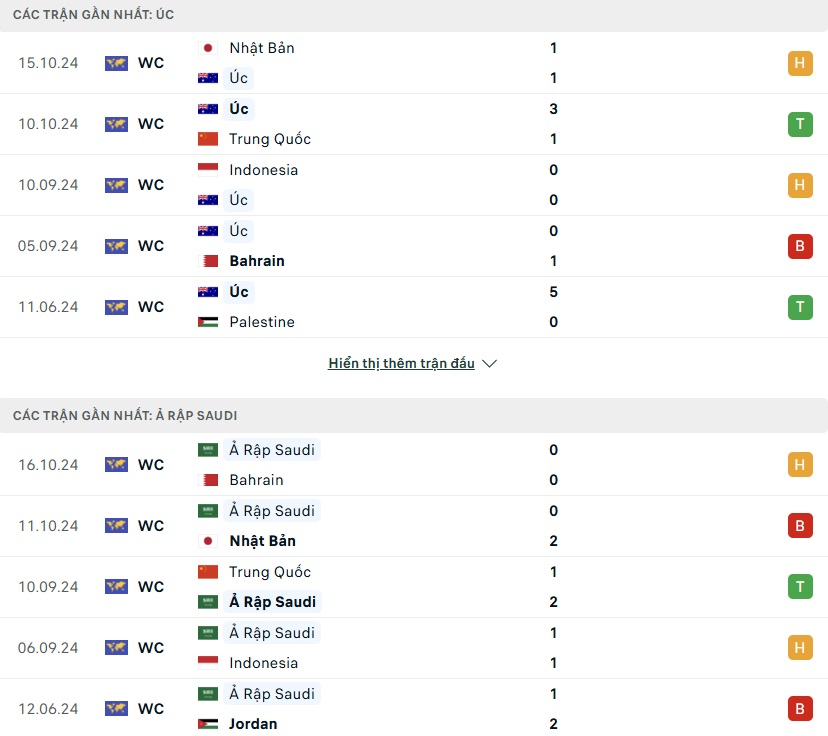Click the Jordan flag icon
828x736 pixels.
[208, 724]
